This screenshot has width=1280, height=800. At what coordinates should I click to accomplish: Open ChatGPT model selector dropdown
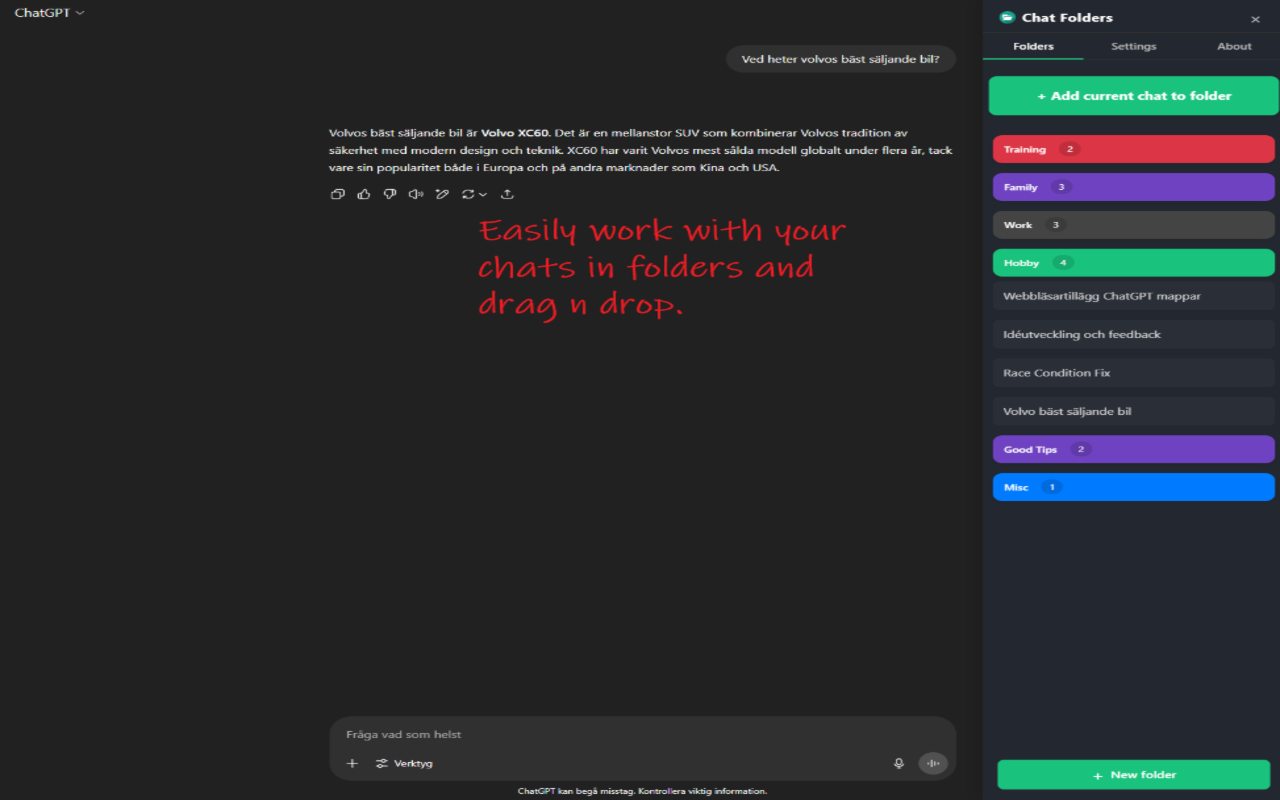(x=49, y=13)
